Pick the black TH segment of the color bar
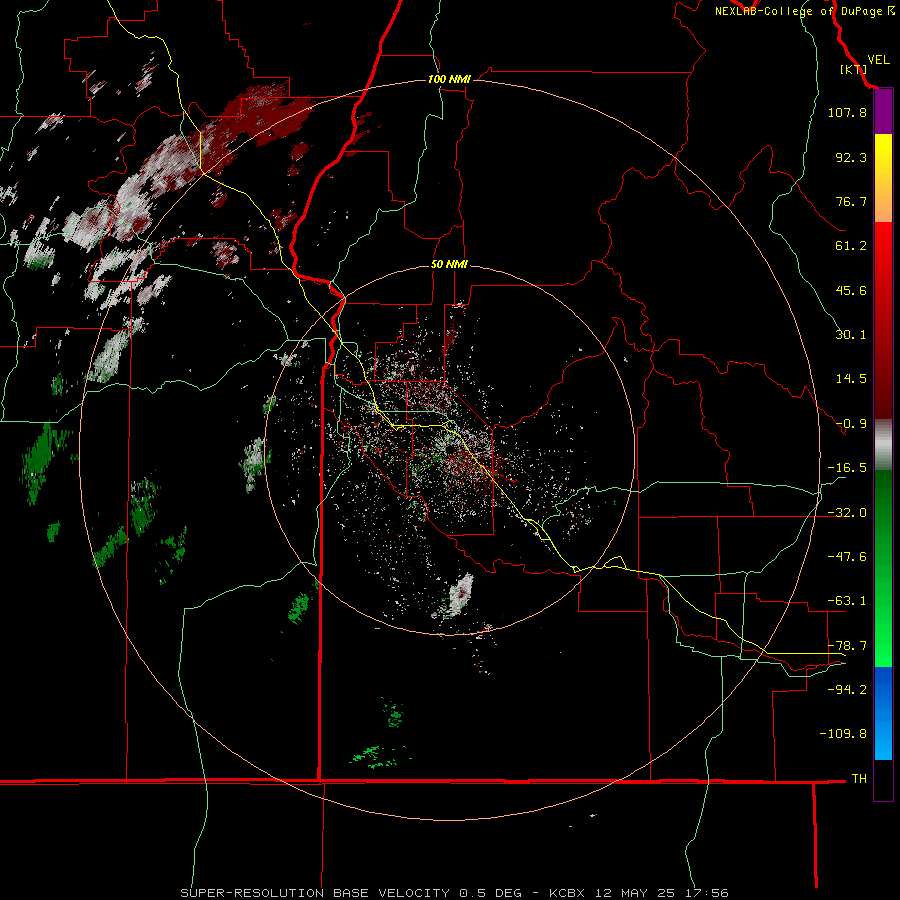The width and height of the screenshot is (900, 900). [x=883, y=779]
